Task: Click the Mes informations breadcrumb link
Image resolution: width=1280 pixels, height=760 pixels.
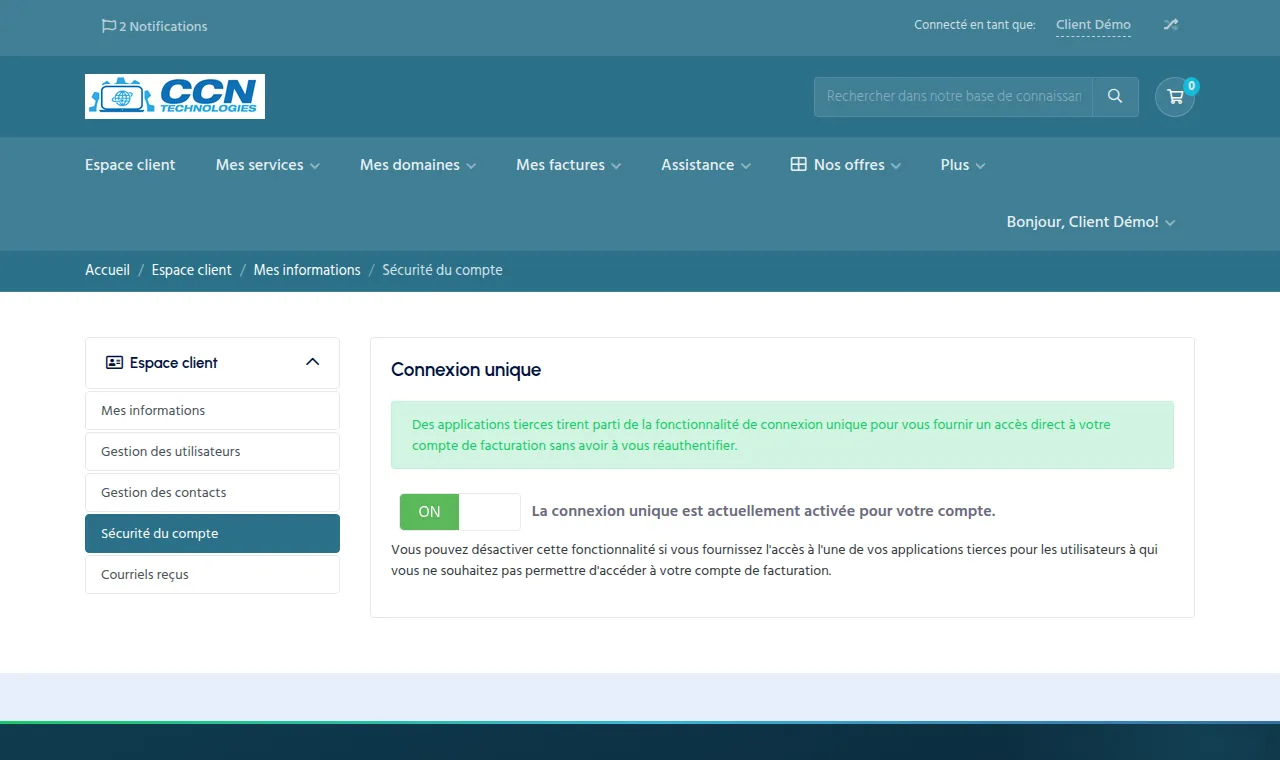Action: [x=307, y=270]
